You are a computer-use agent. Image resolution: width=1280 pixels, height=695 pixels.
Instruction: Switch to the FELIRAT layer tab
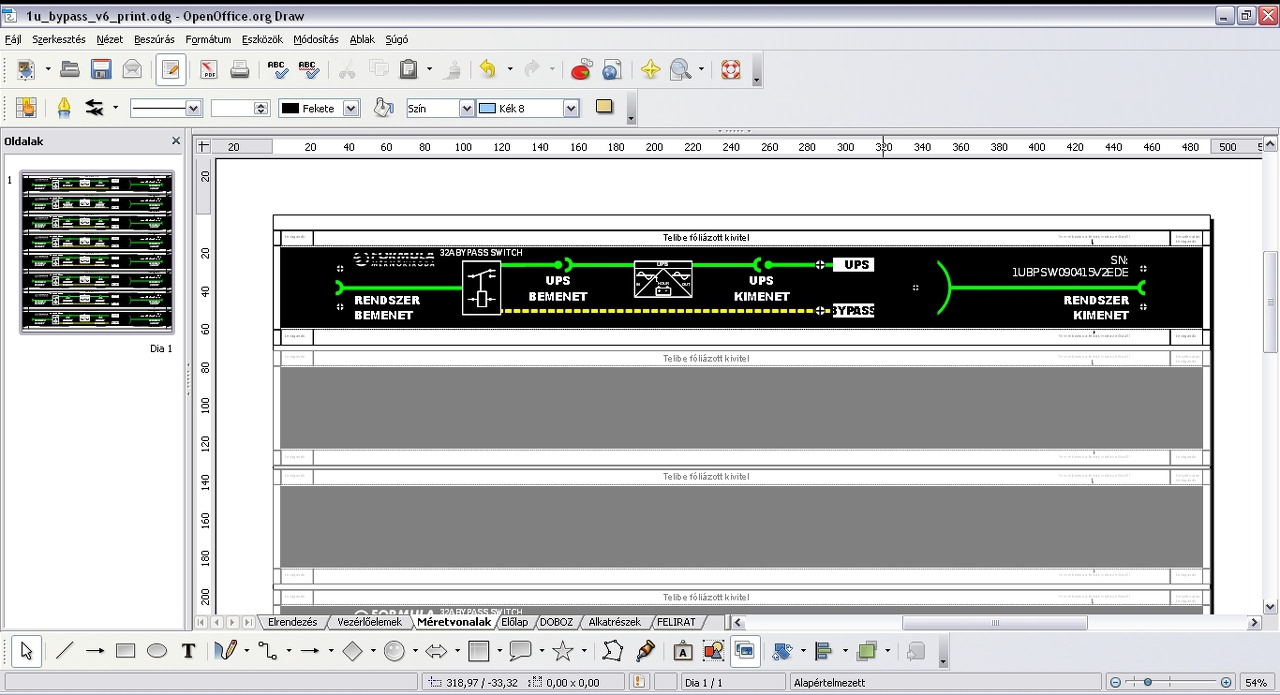pyautogui.click(x=676, y=622)
